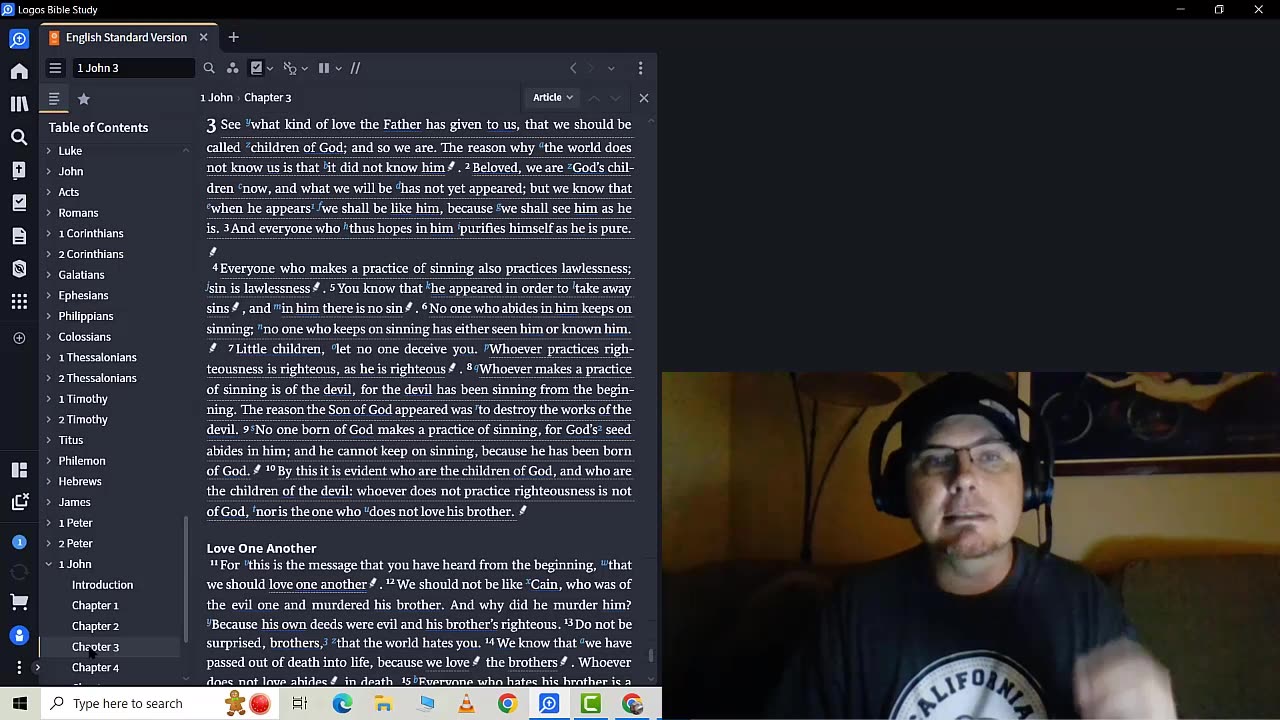
Task: Click the parallel resources double-slash icon
Action: tap(355, 68)
